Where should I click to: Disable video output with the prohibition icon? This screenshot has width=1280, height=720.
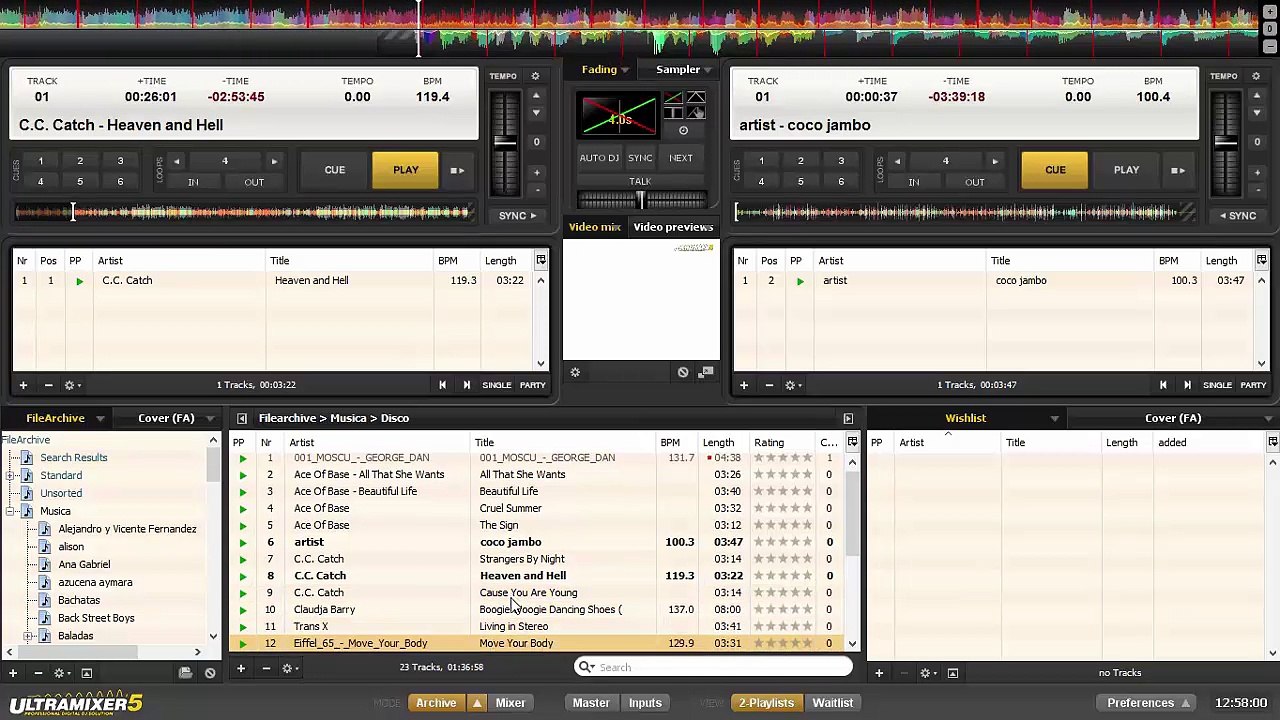pos(683,372)
